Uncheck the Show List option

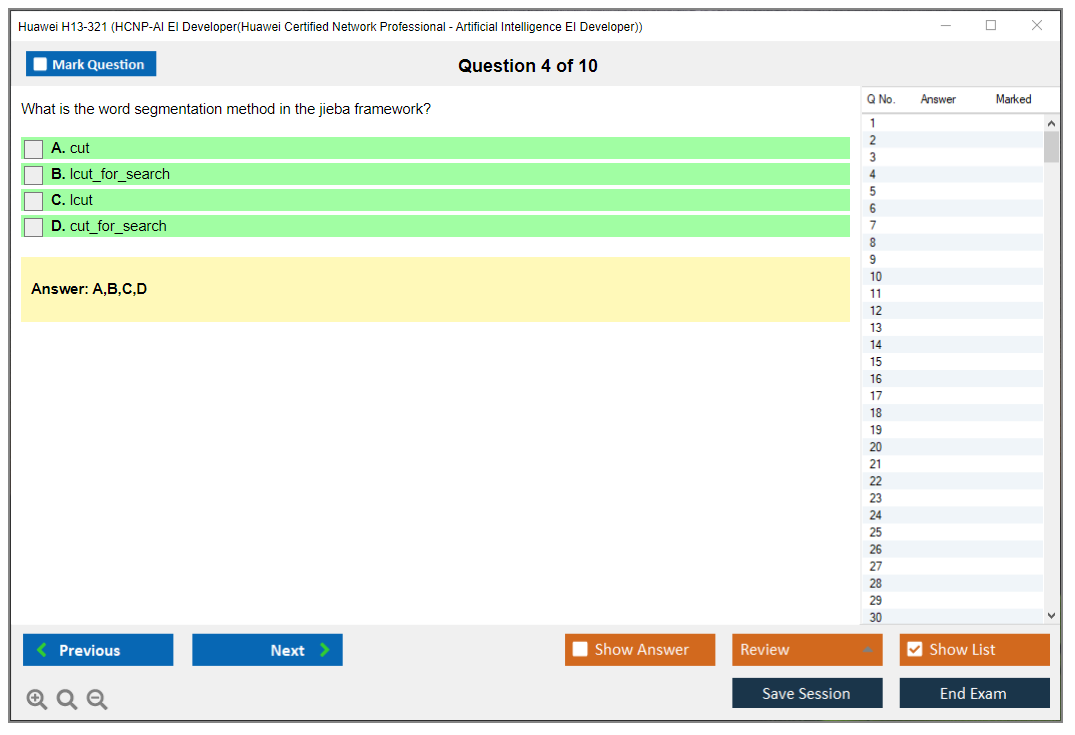point(914,650)
